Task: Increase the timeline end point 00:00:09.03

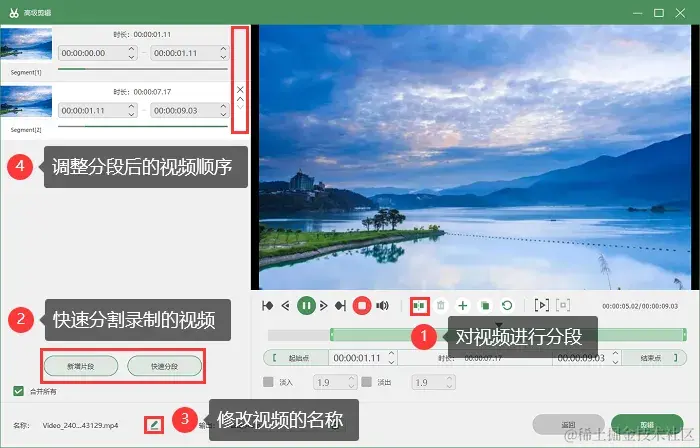Action: (616, 354)
